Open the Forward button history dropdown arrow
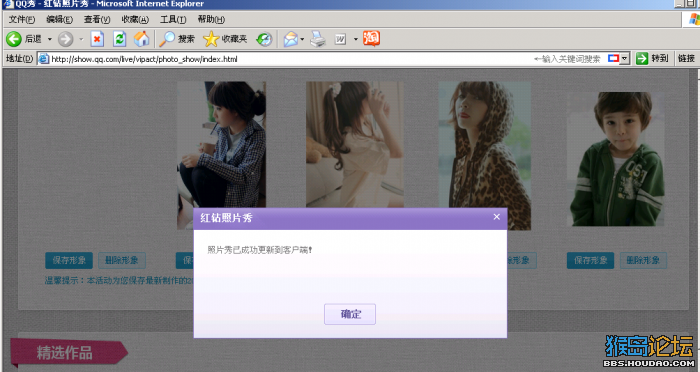Viewport: 700px width, 372px height. 81,39
